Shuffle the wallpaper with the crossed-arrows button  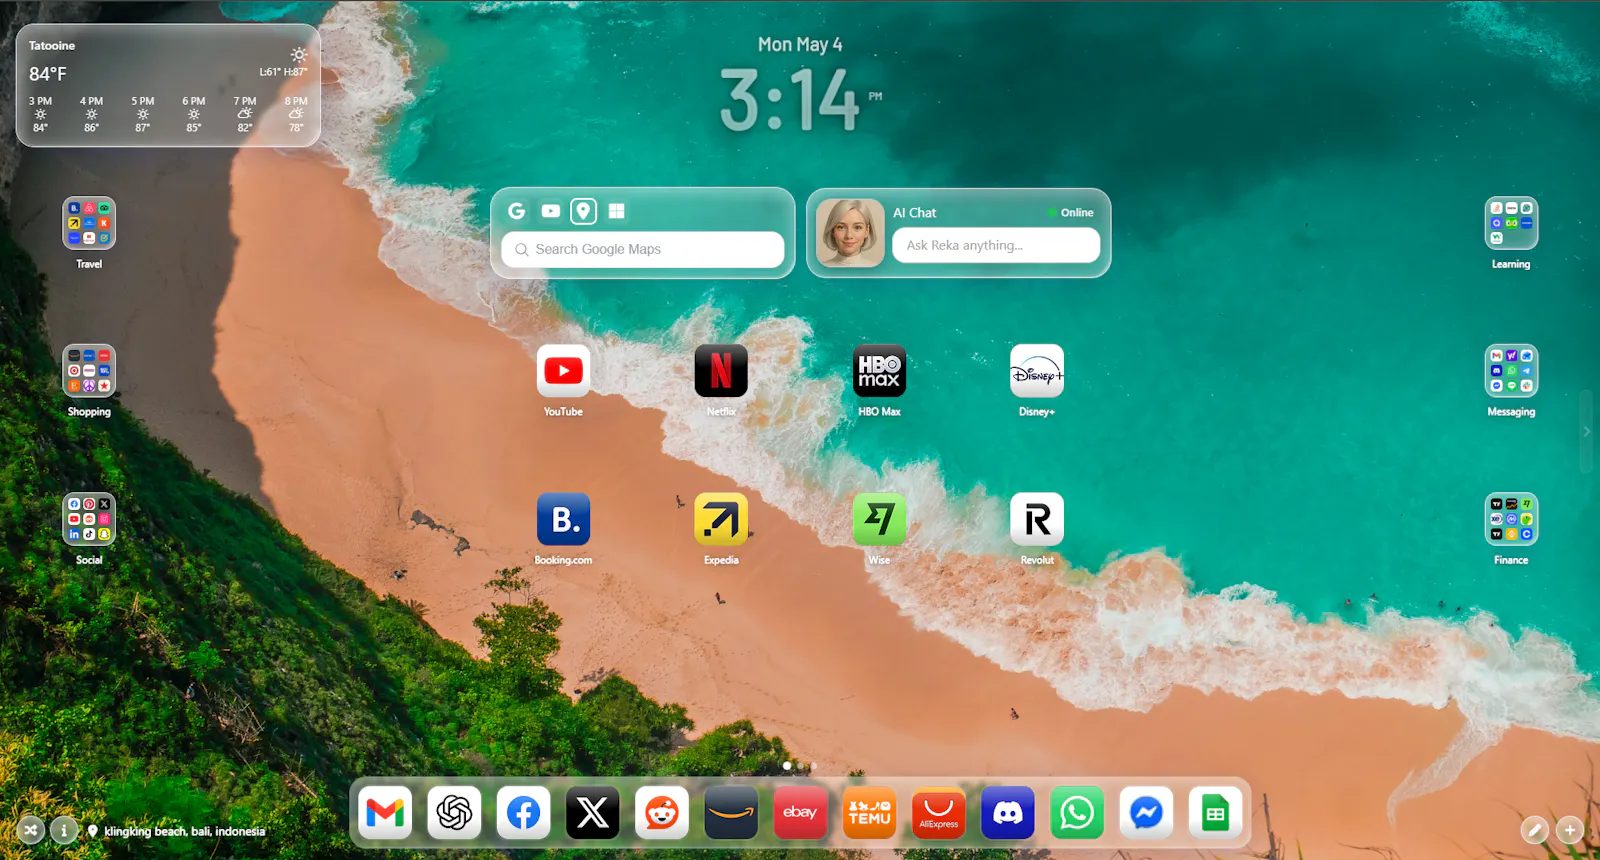[31, 830]
